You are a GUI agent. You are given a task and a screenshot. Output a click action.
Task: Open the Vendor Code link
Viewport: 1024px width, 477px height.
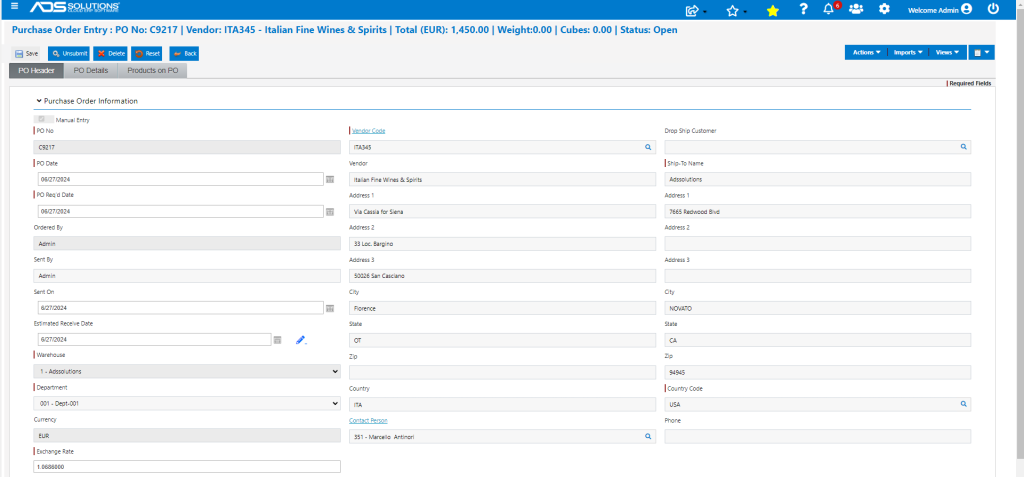point(368,131)
